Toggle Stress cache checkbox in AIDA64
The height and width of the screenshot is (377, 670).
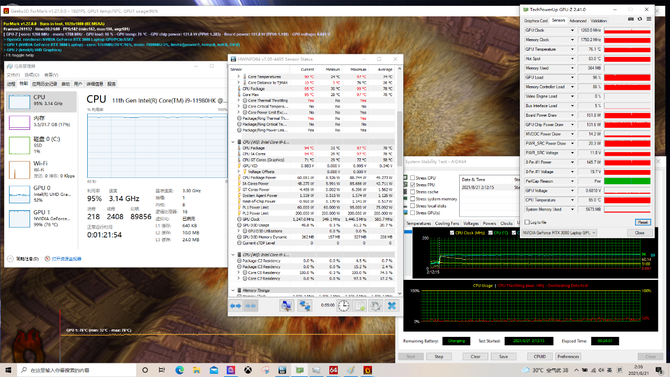(x=412, y=192)
